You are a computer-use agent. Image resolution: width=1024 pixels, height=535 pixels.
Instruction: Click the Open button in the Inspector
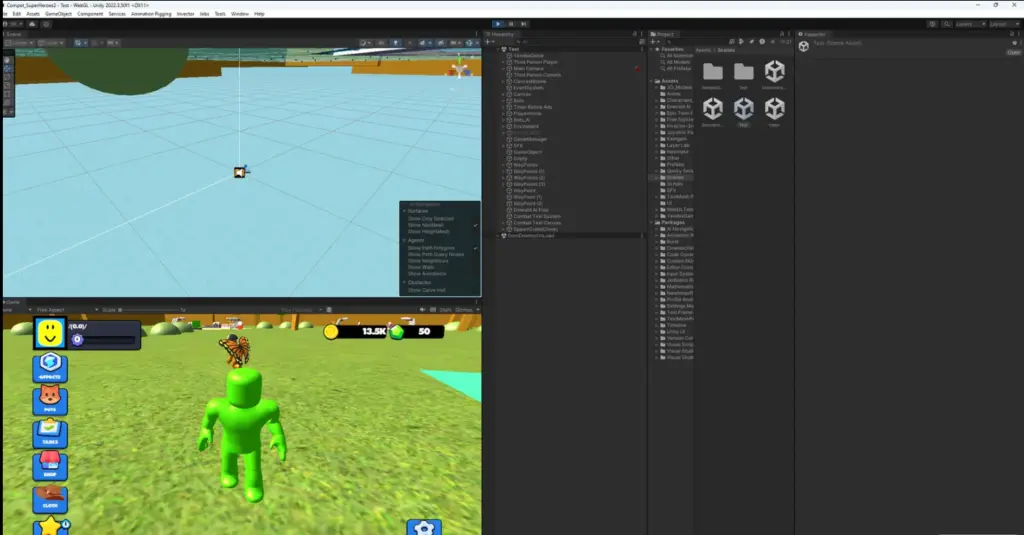click(x=1013, y=52)
